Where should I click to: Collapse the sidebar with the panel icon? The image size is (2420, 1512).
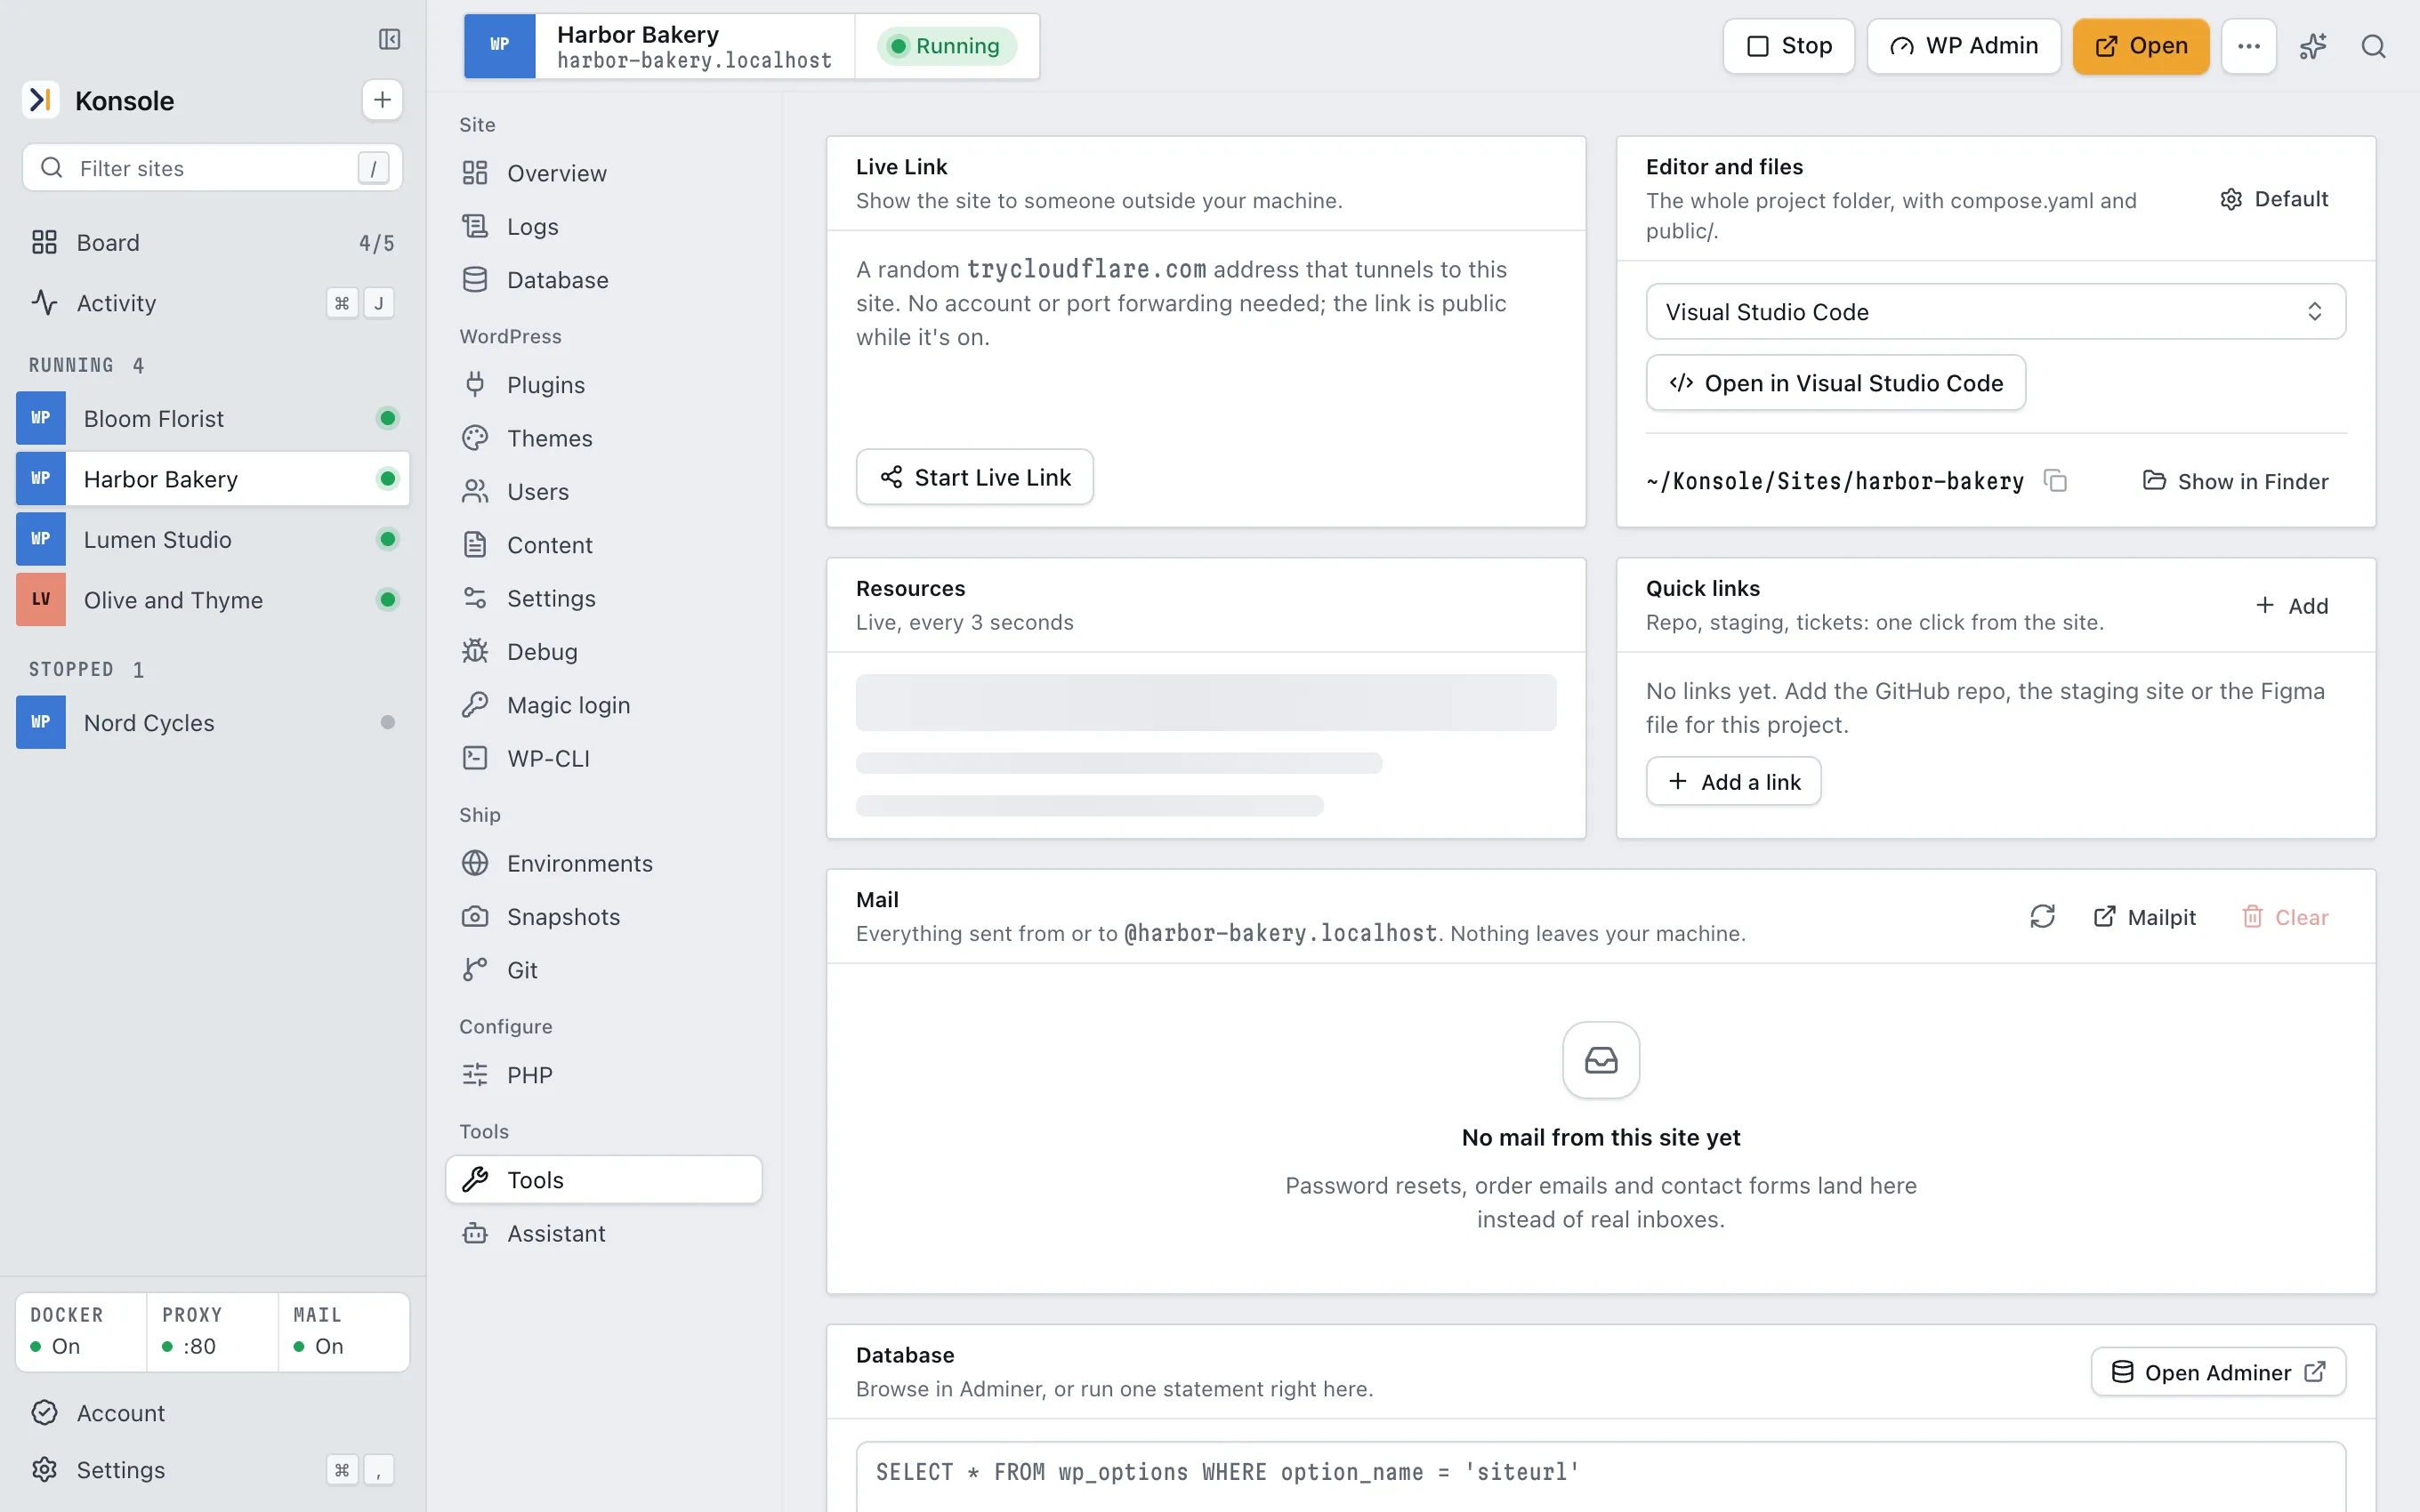click(x=389, y=39)
